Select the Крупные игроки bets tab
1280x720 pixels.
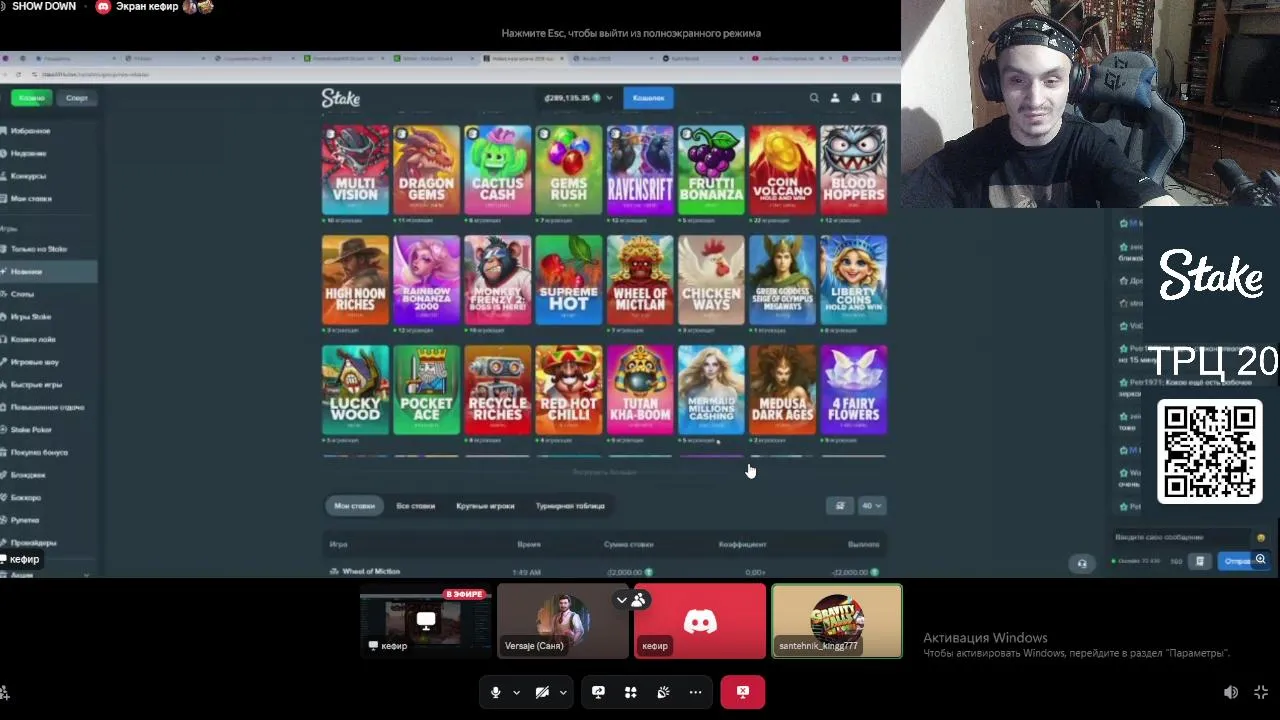click(485, 506)
